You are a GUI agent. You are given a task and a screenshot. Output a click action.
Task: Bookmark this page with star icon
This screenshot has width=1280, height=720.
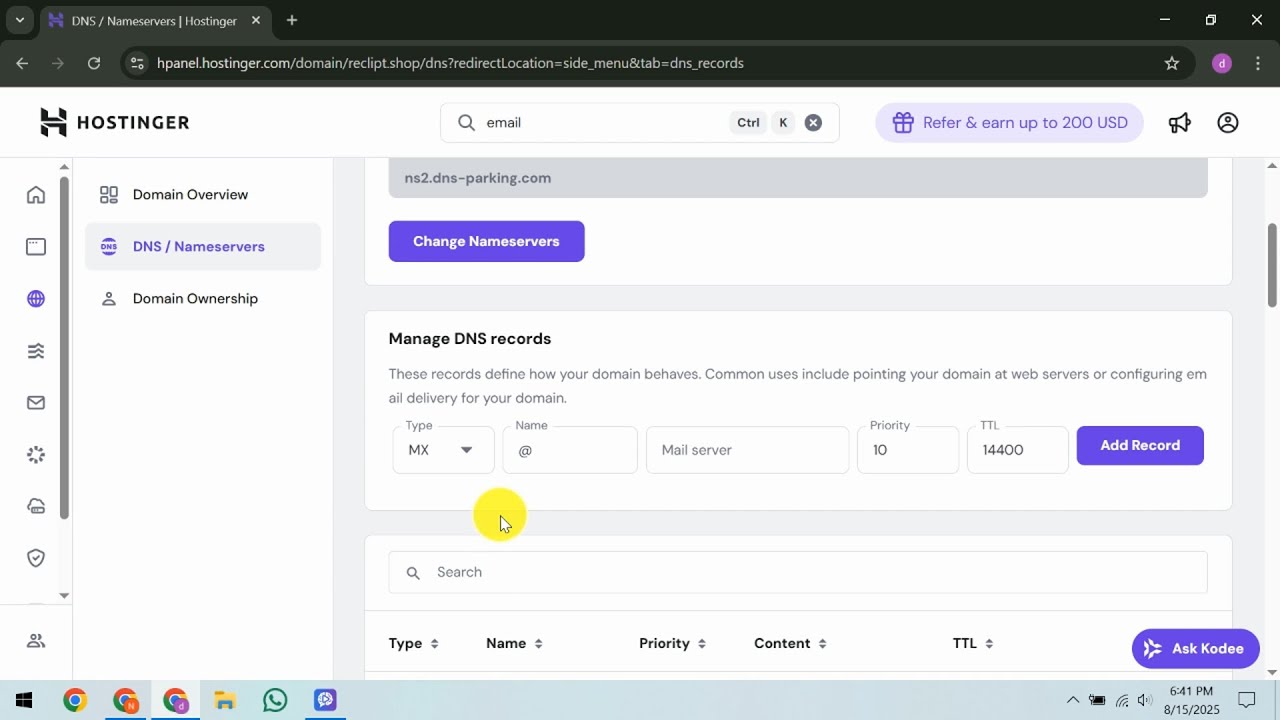pyautogui.click(x=1172, y=63)
